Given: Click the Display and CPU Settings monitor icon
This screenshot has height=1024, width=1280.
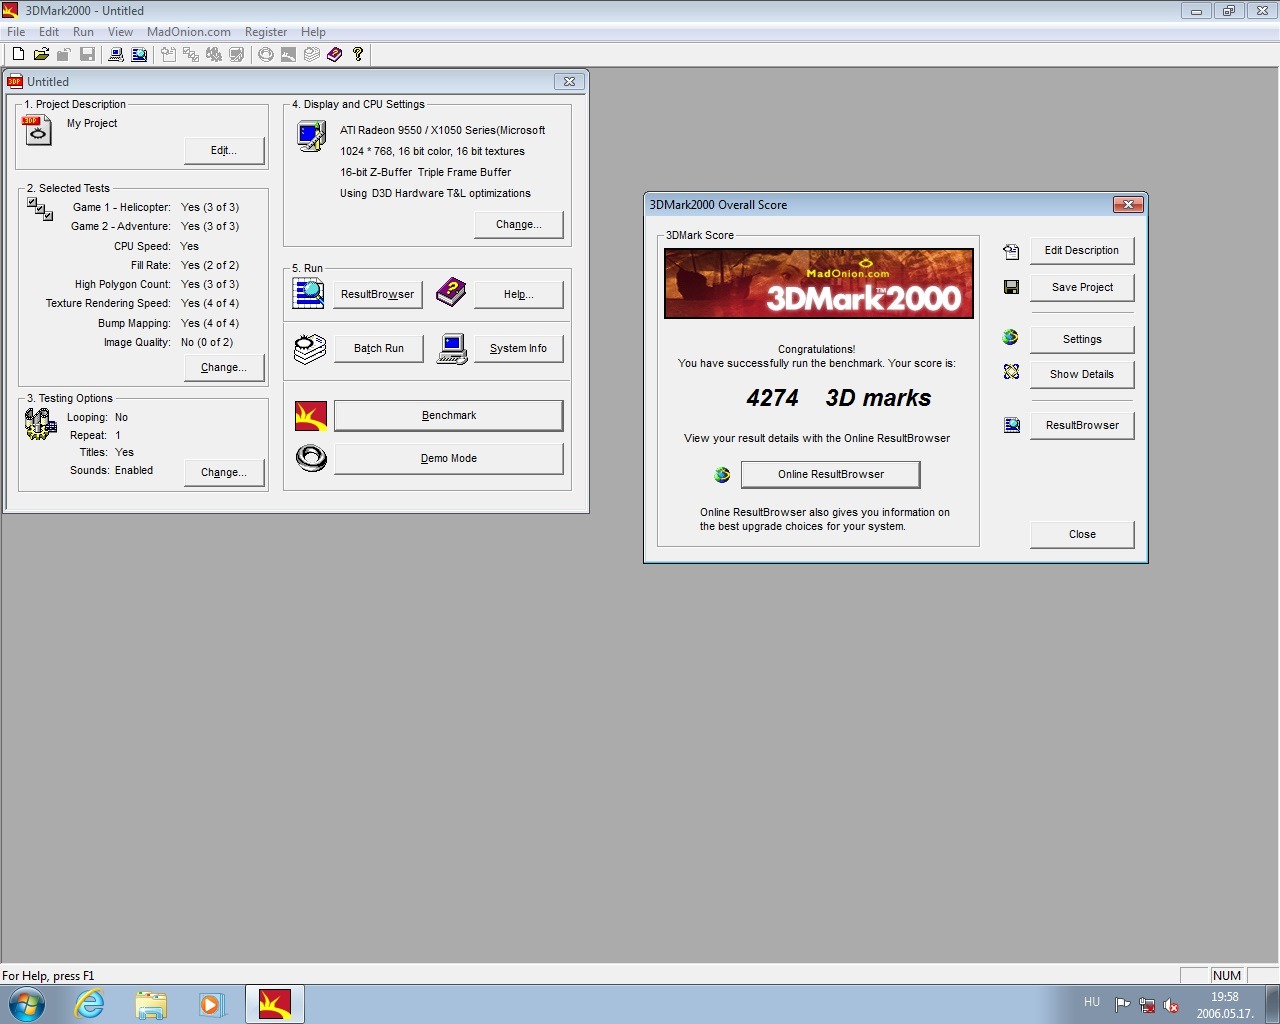Looking at the screenshot, I should [x=311, y=136].
